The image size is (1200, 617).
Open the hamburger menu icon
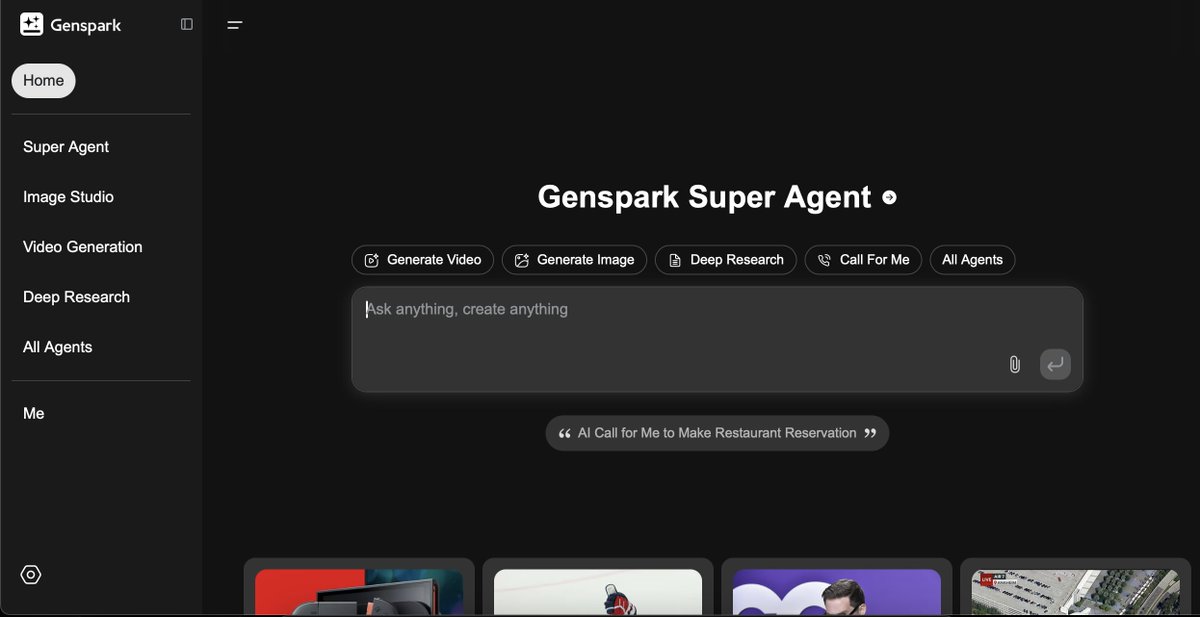235,25
